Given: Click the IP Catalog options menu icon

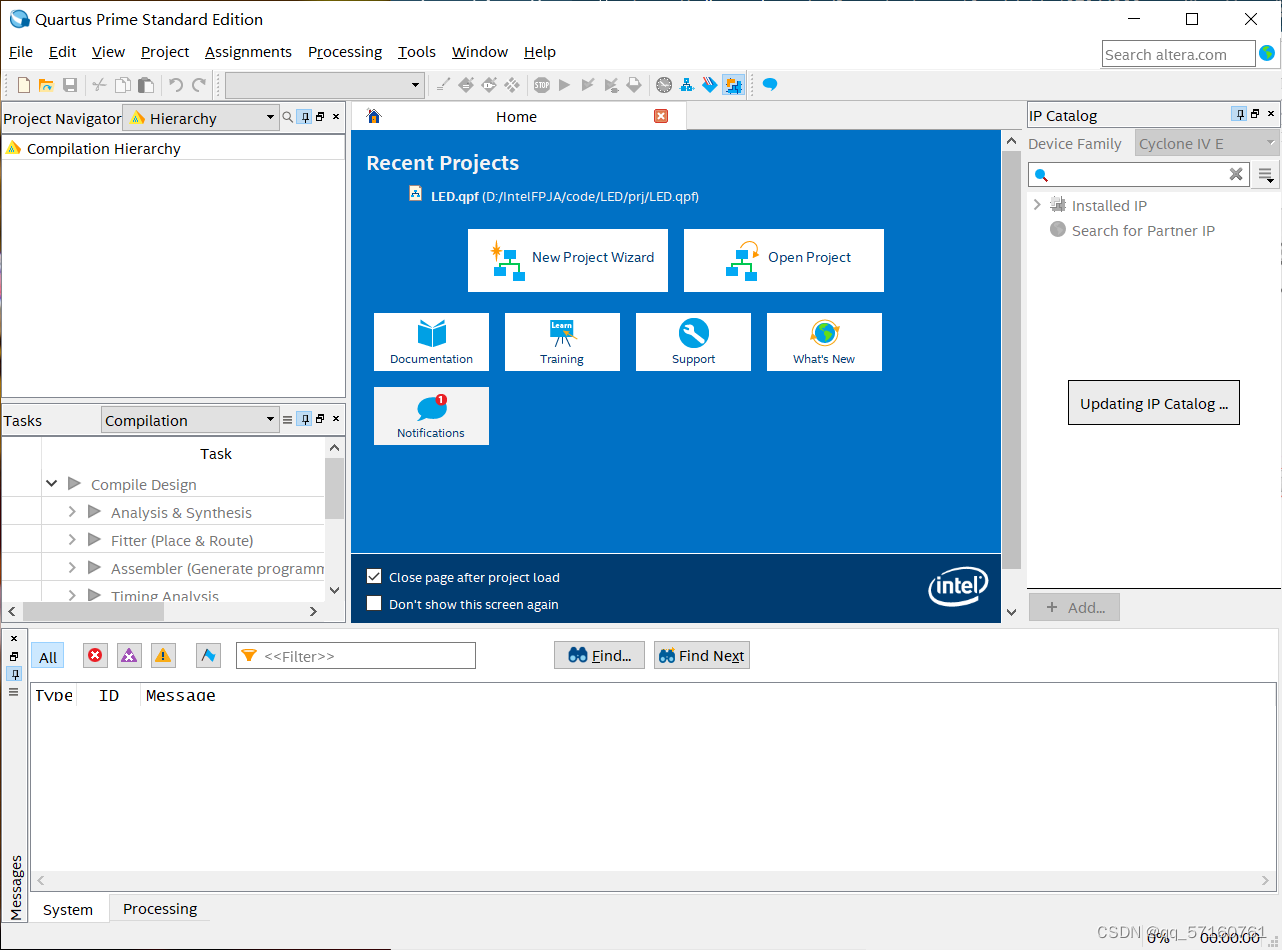Looking at the screenshot, I should point(1266,175).
